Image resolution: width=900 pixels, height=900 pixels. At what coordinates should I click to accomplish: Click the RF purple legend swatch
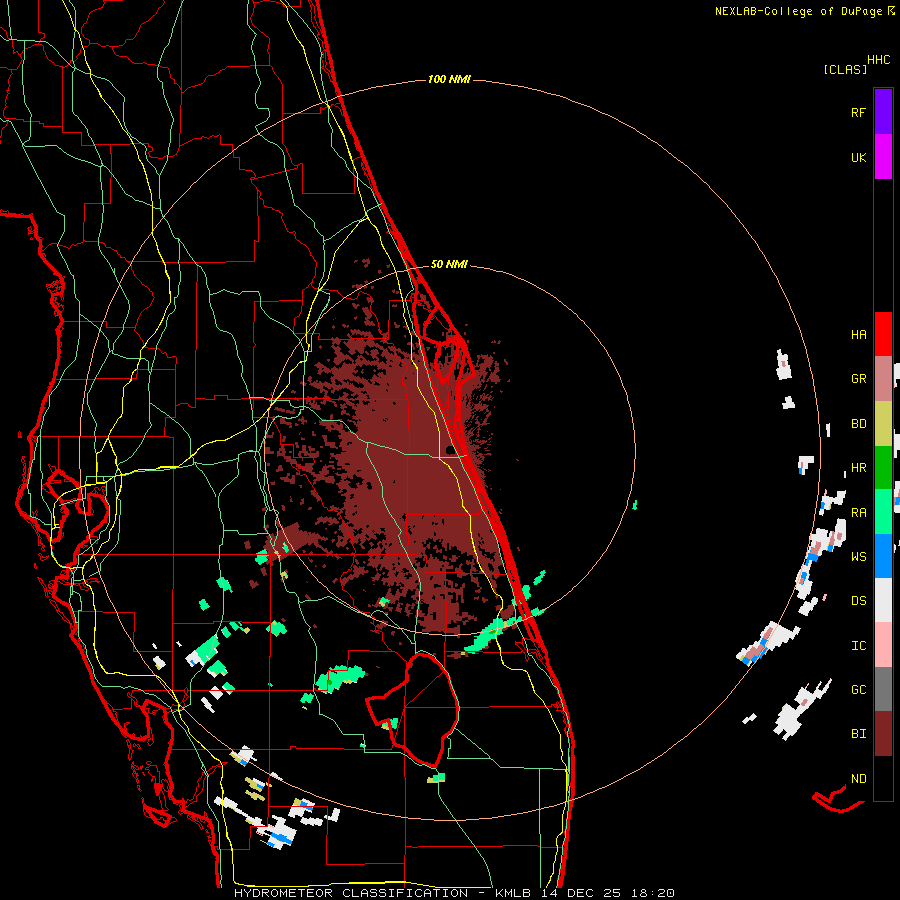[x=883, y=112]
